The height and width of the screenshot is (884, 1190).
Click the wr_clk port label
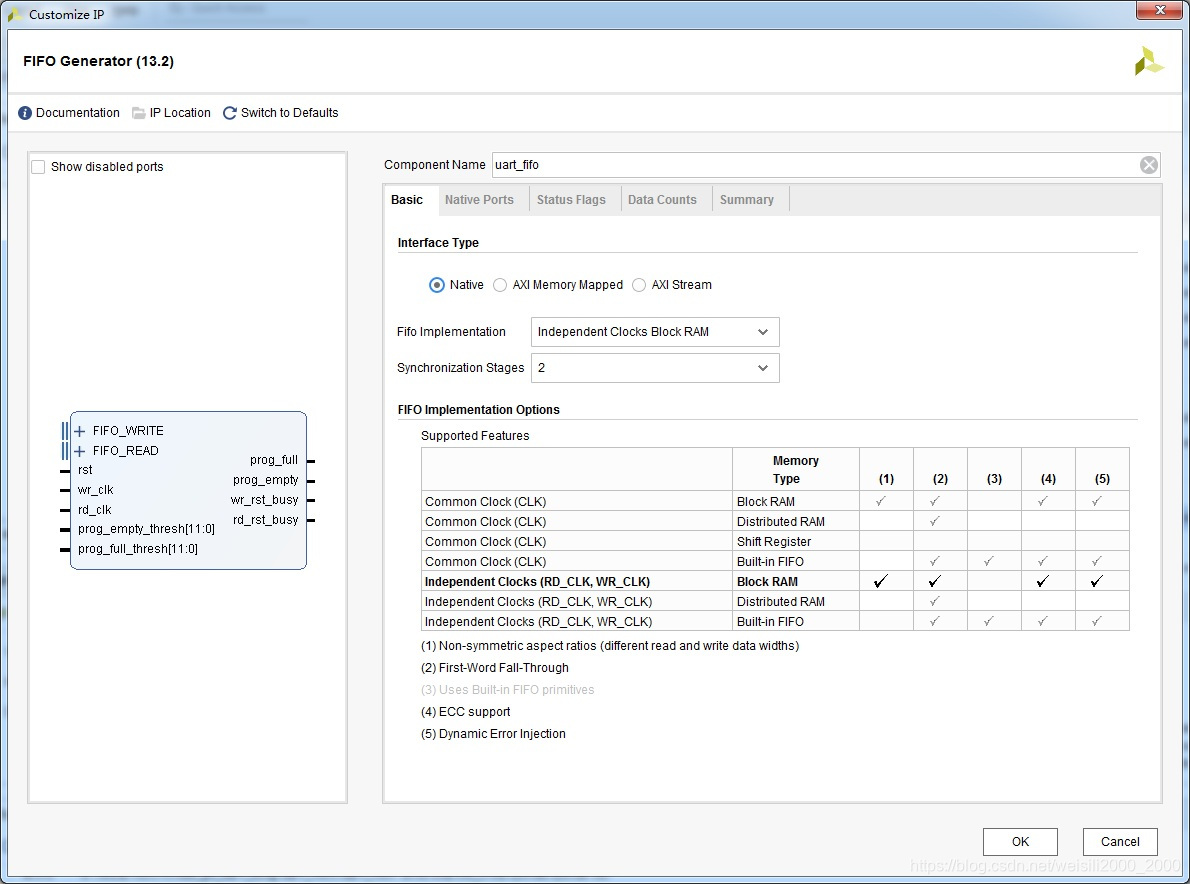[x=95, y=490]
